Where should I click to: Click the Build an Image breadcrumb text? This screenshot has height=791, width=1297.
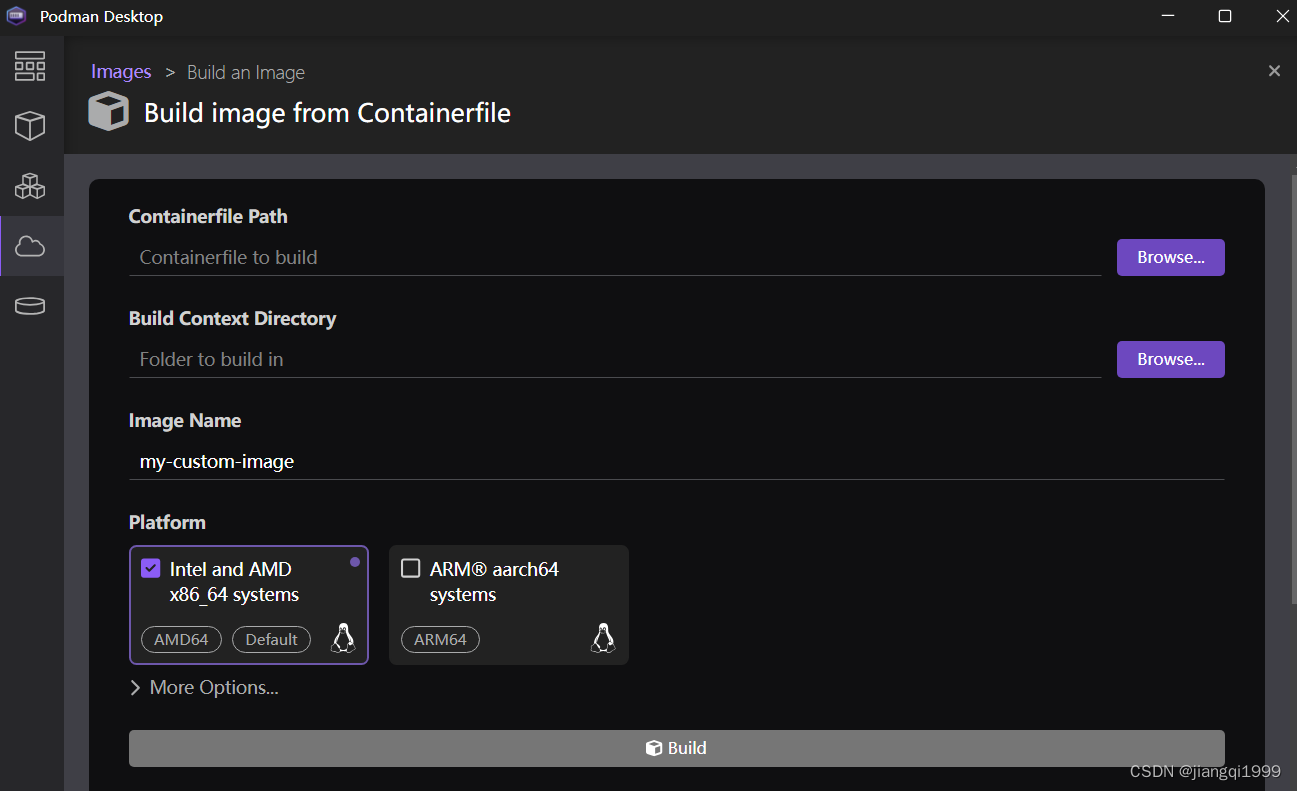246,72
